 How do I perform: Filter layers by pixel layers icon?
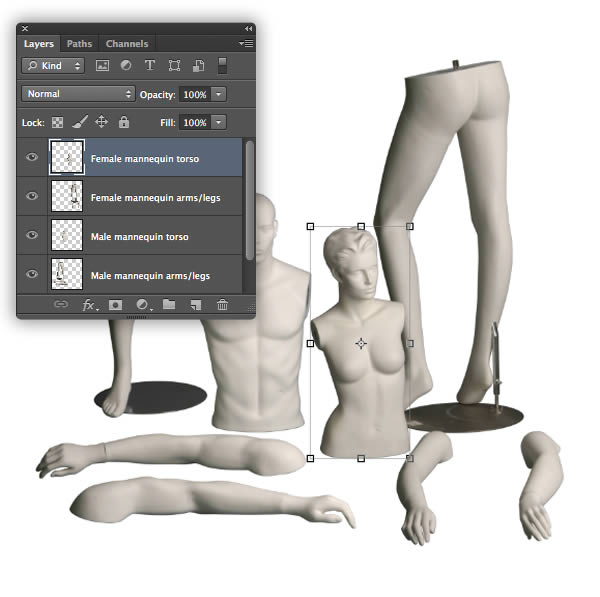pyautogui.click(x=102, y=65)
